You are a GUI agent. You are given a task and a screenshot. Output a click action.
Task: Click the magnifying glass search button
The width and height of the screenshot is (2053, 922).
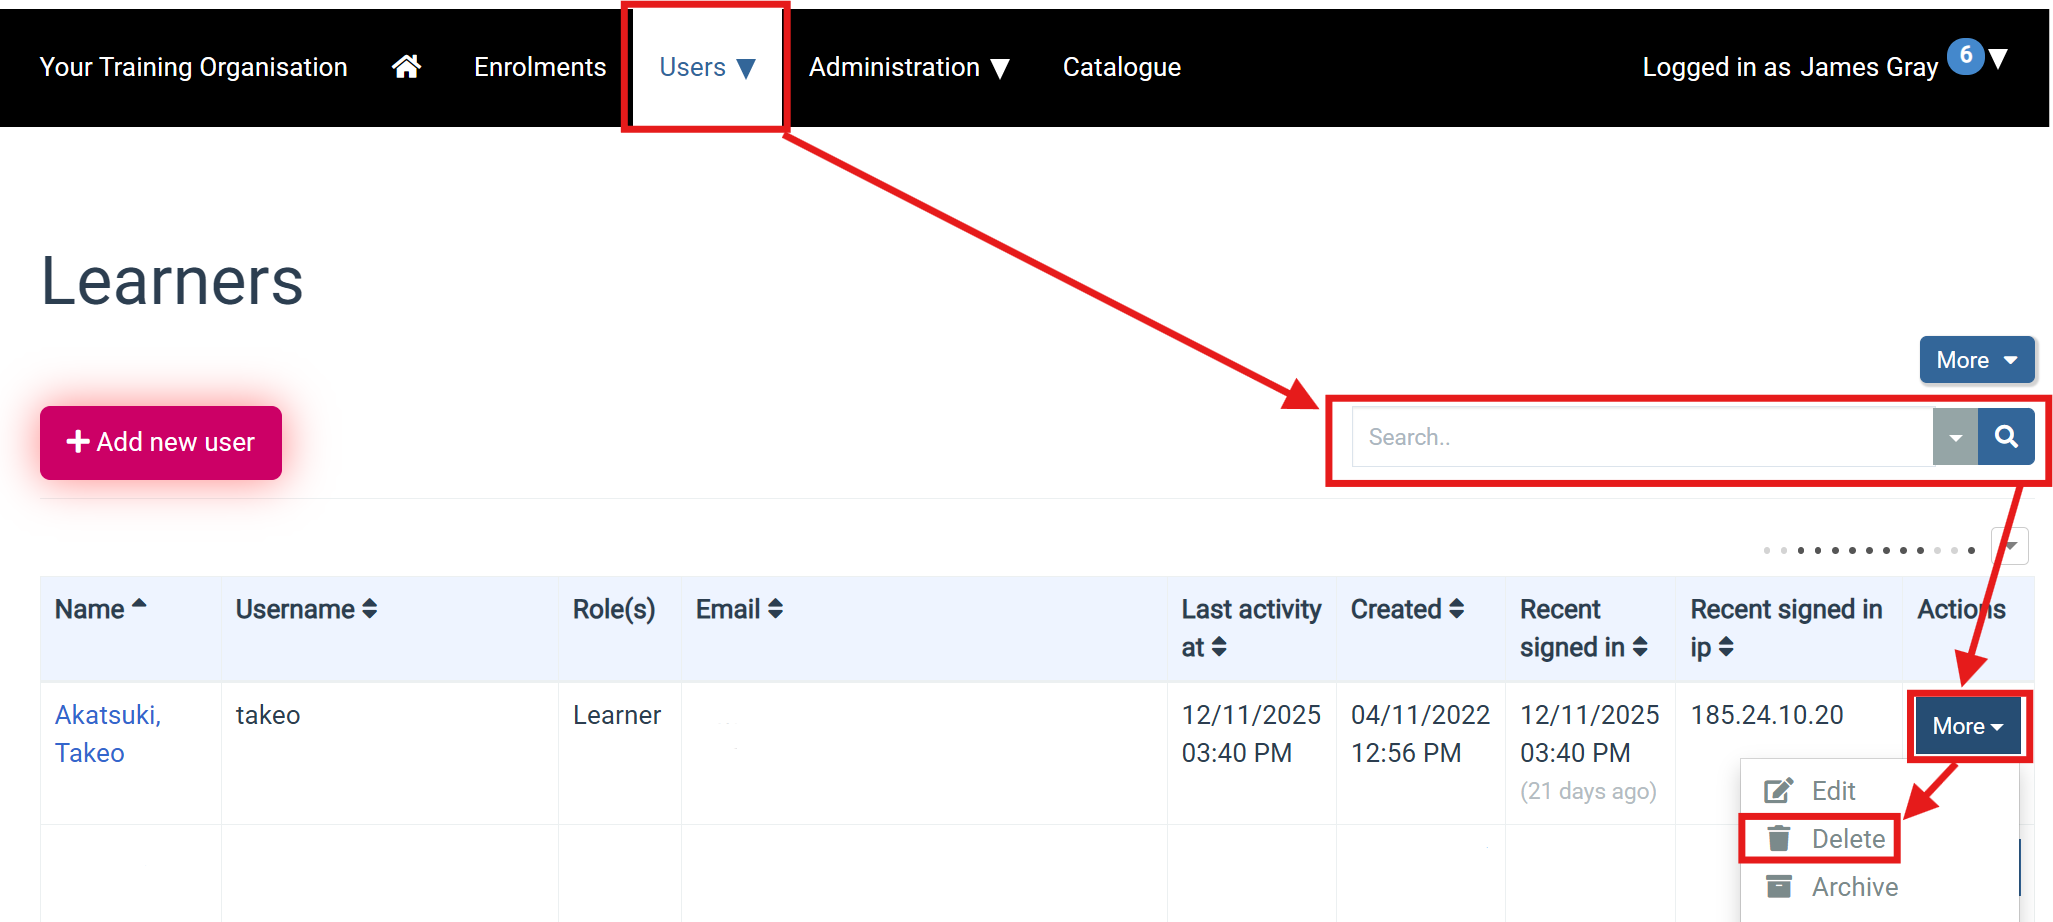coord(2005,437)
